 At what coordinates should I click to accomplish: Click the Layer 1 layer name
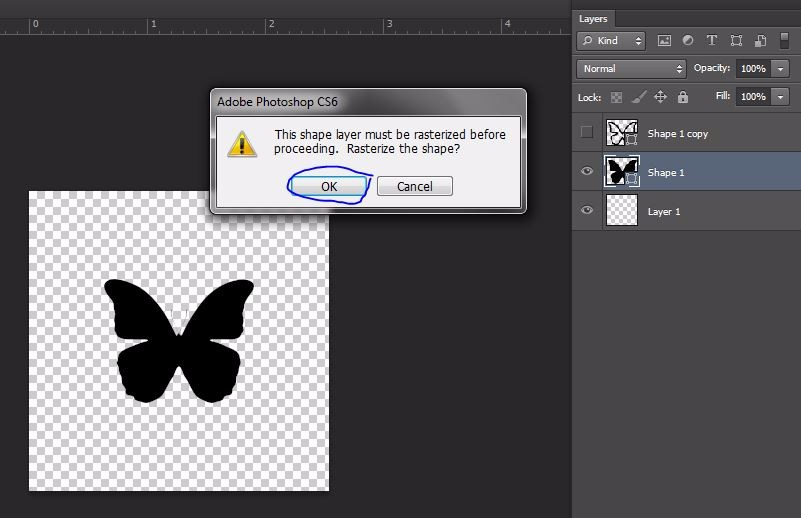pos(664,211)
